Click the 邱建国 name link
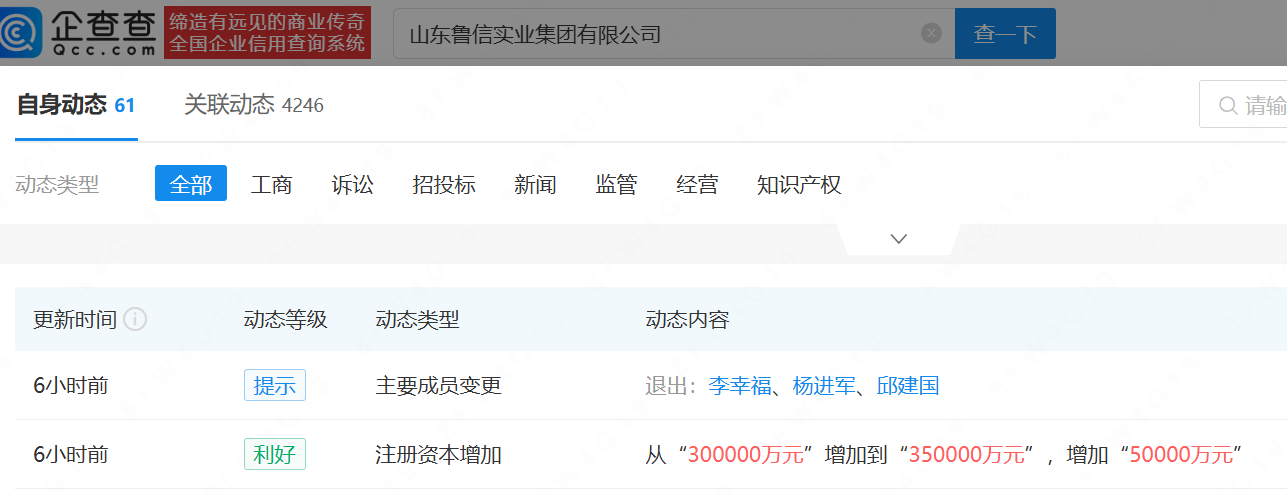This screenshot has width=1287, height=495. pyautogui.click(x=908, y=386)
